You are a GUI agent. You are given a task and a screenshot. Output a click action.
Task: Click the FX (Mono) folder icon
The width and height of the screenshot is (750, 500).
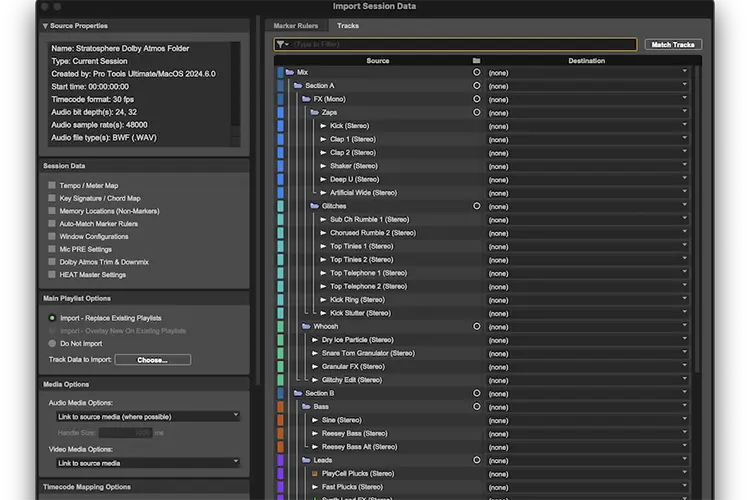point(306,99)
